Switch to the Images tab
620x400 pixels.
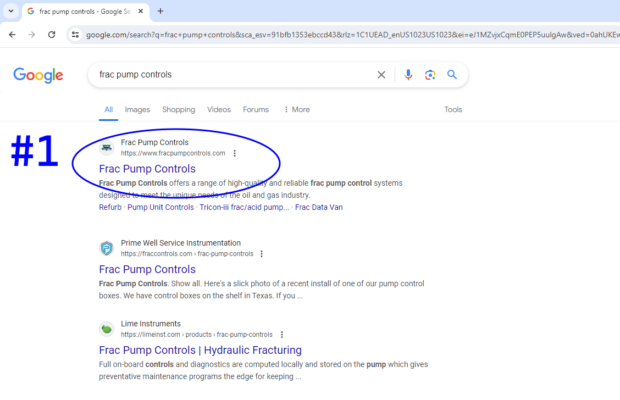137,110
